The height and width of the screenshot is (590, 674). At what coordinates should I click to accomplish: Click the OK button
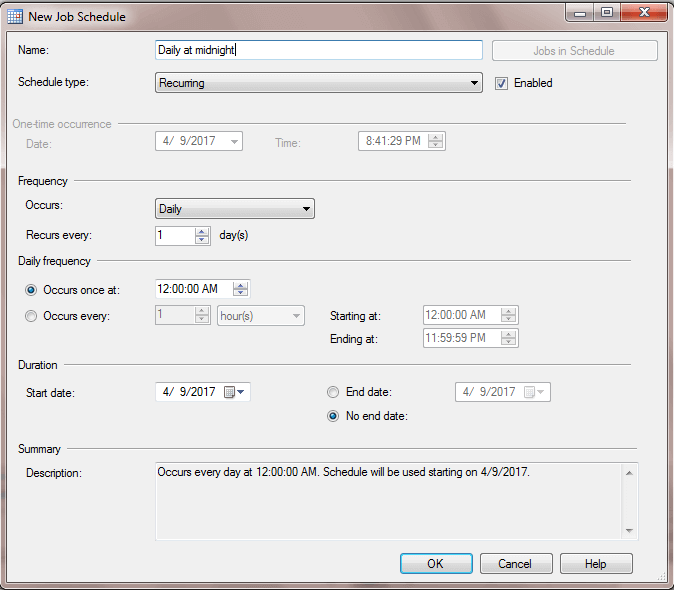(x=436, y=563)
